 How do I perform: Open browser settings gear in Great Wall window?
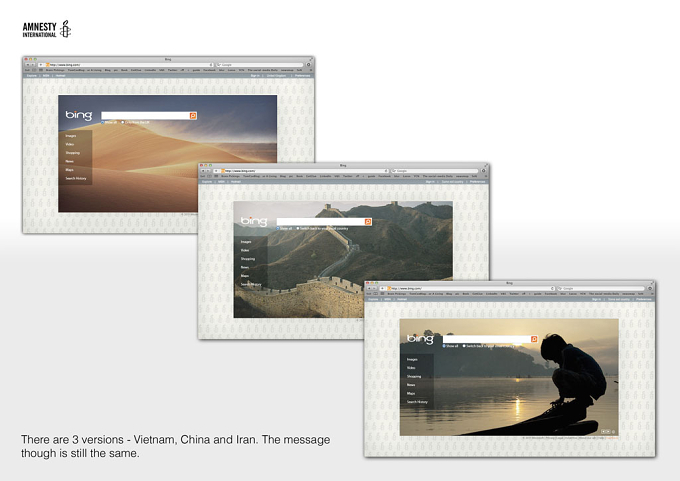click(x=484, y=171)
